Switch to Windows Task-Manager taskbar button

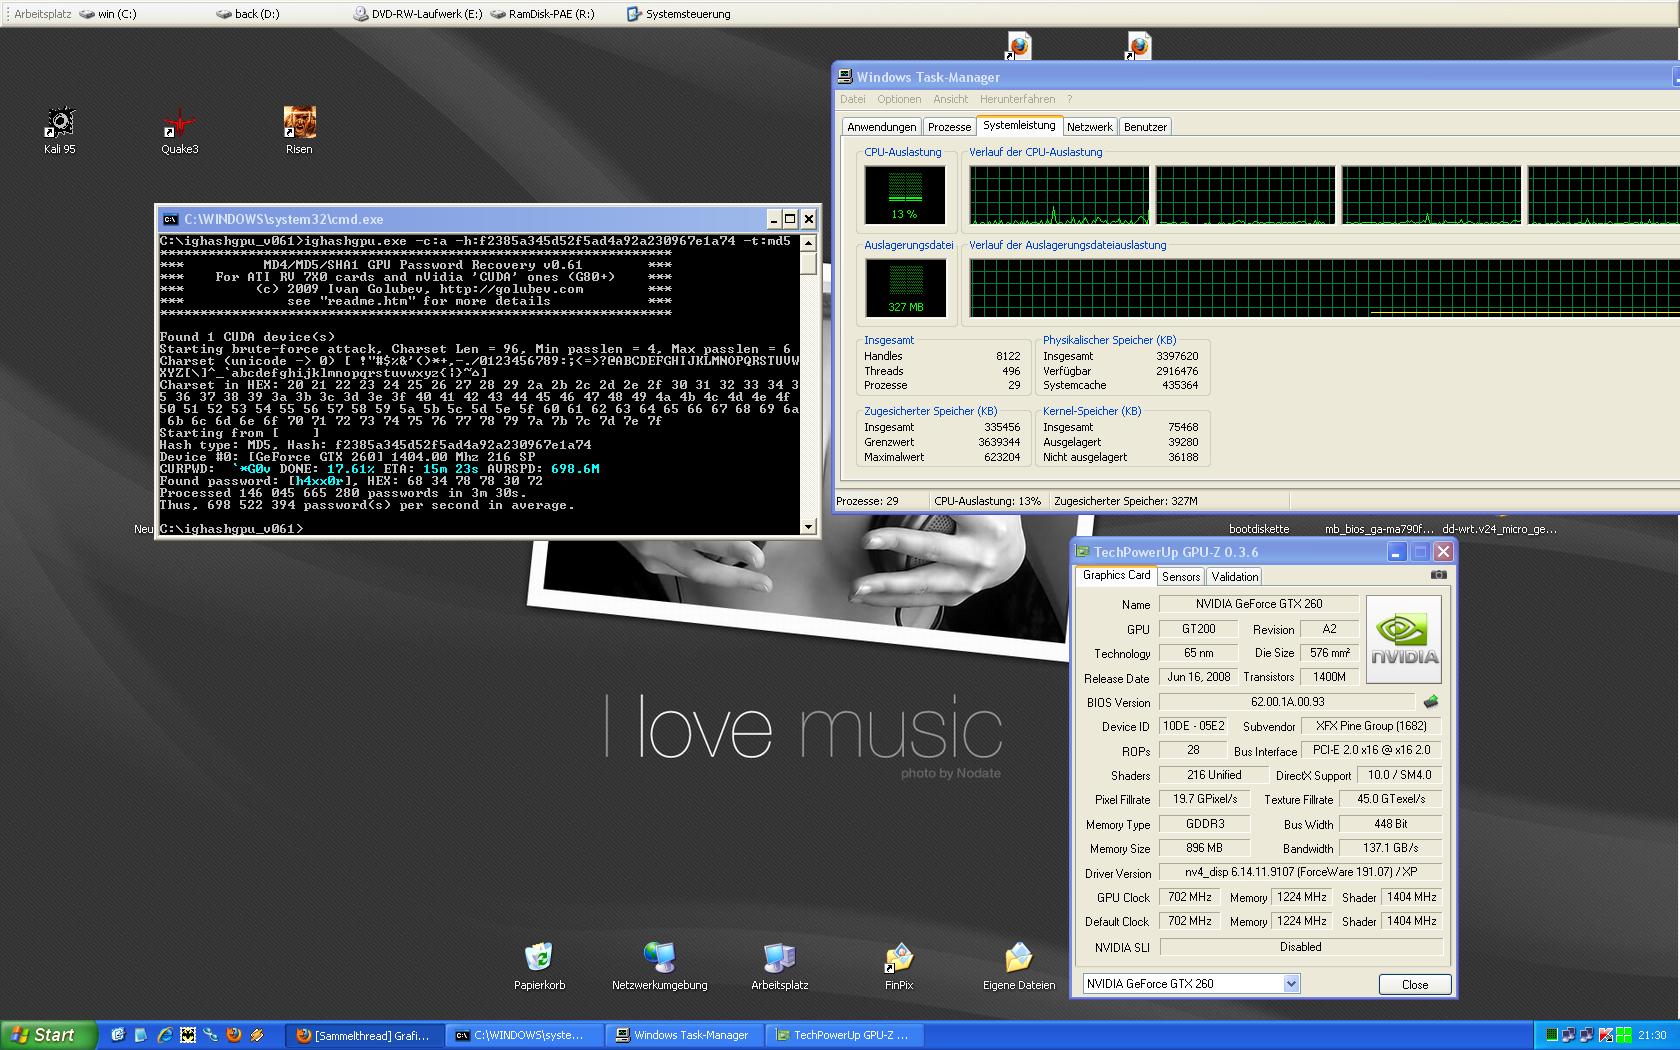(682, 1035)
